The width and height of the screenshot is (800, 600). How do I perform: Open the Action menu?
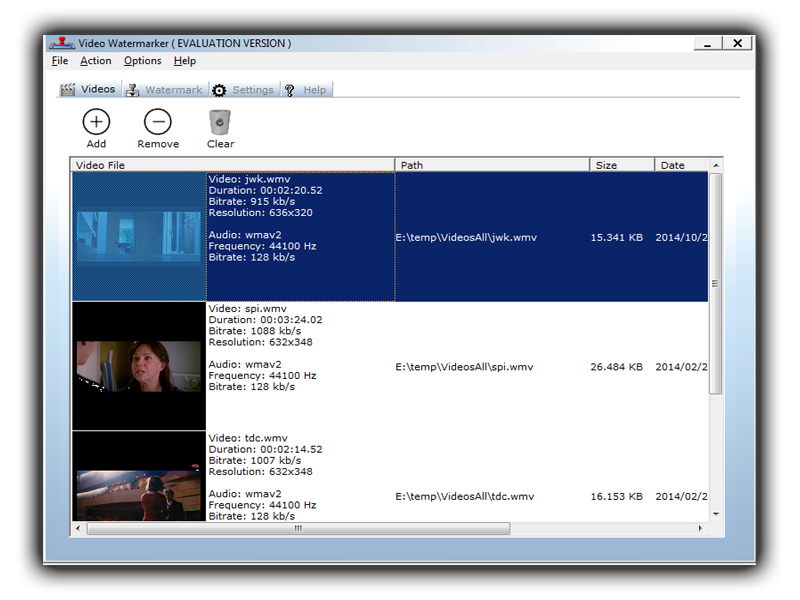click(96, 61)
